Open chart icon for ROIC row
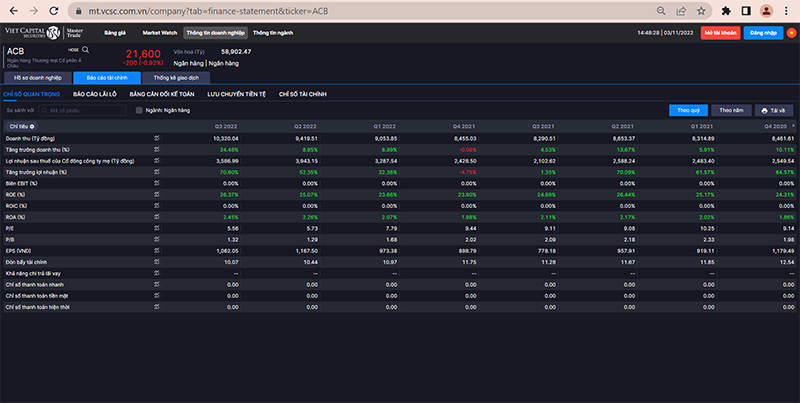Screen dimensions: 800x403 click(157, 206)
